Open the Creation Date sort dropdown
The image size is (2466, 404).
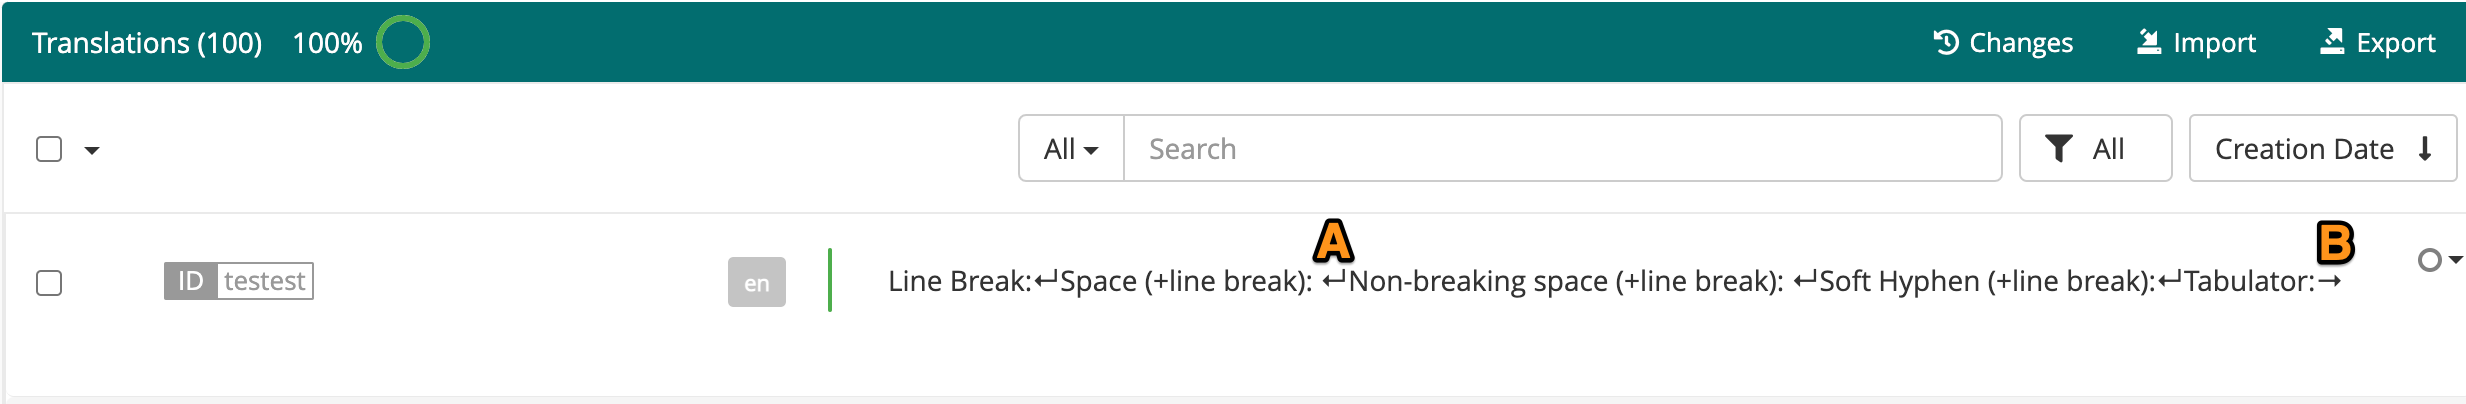(2323, 148)
